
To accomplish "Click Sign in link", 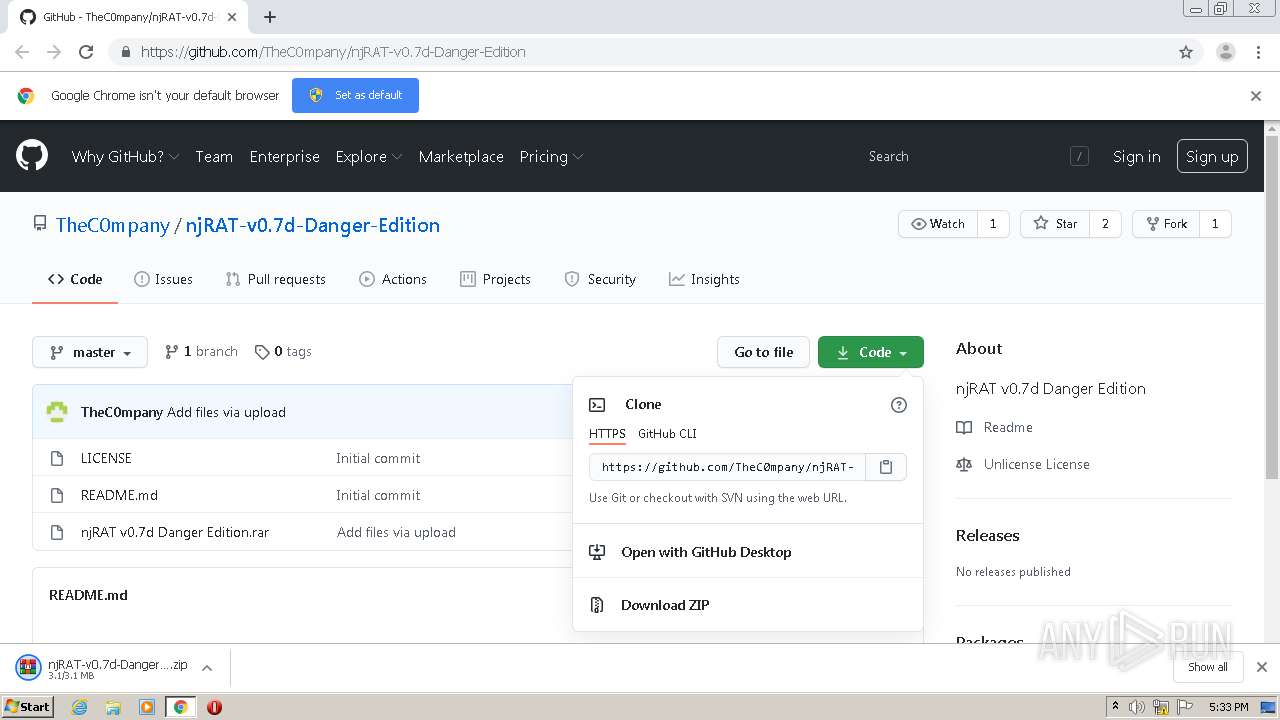I will pyautogui.click(x=1136, y=157).
